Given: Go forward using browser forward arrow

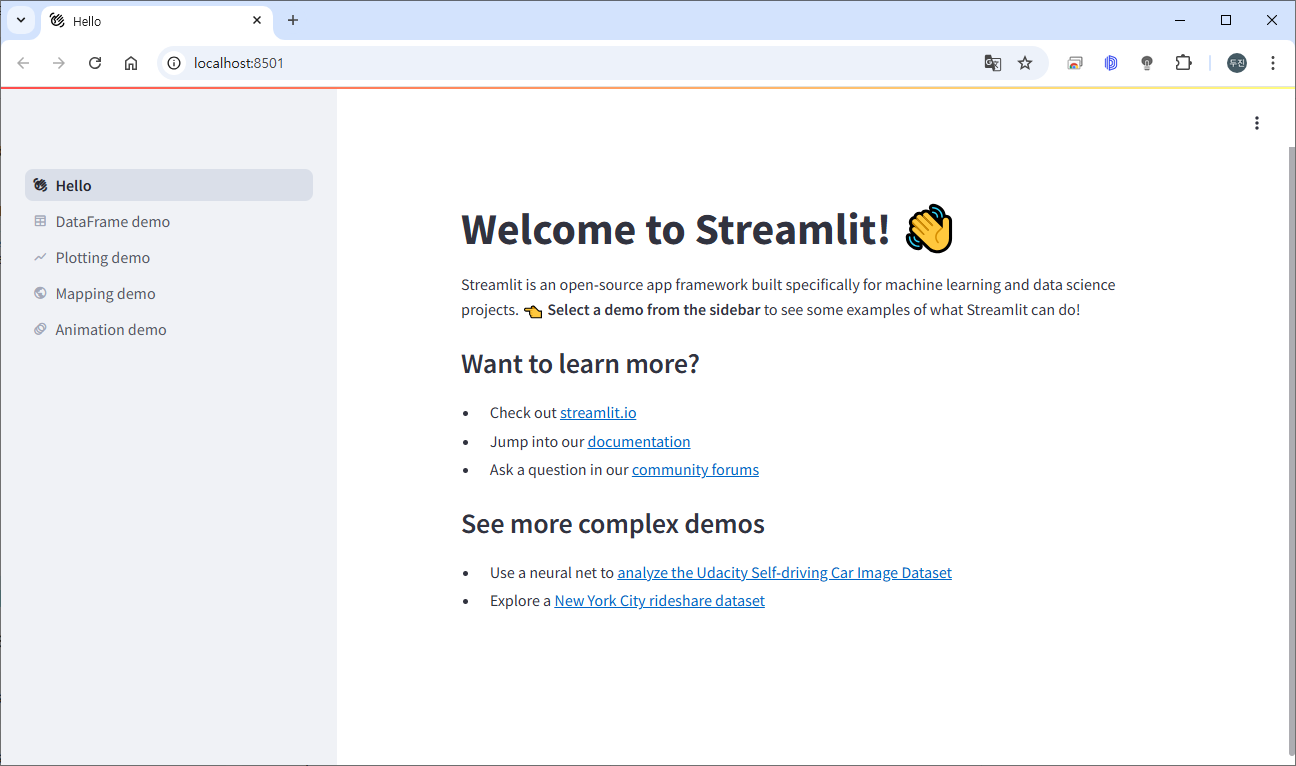Looking at the screenshot, I should [x=59, y=63].
